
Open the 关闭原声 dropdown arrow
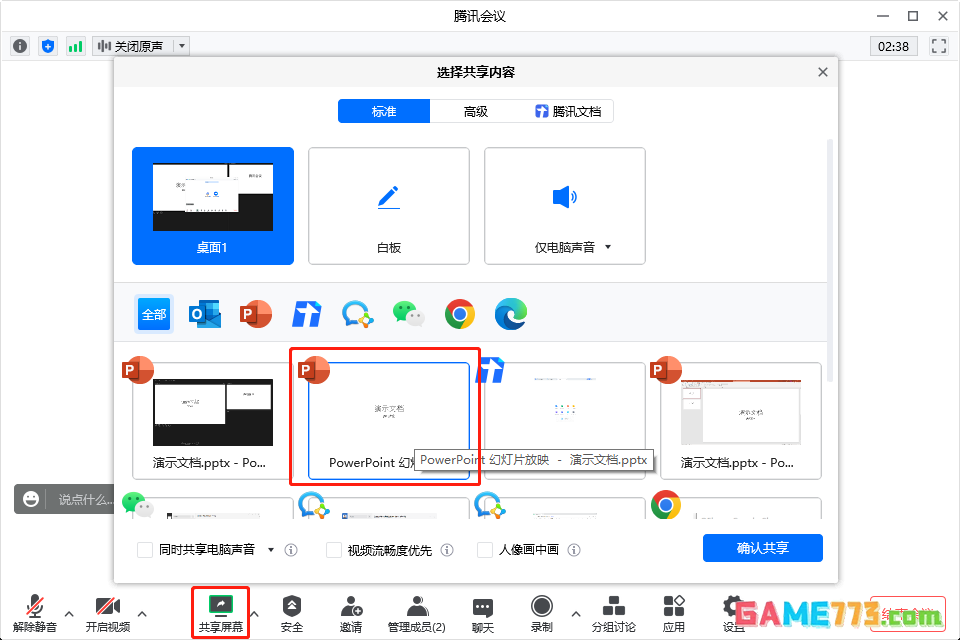pyautogui.click(x=181, y=46)
